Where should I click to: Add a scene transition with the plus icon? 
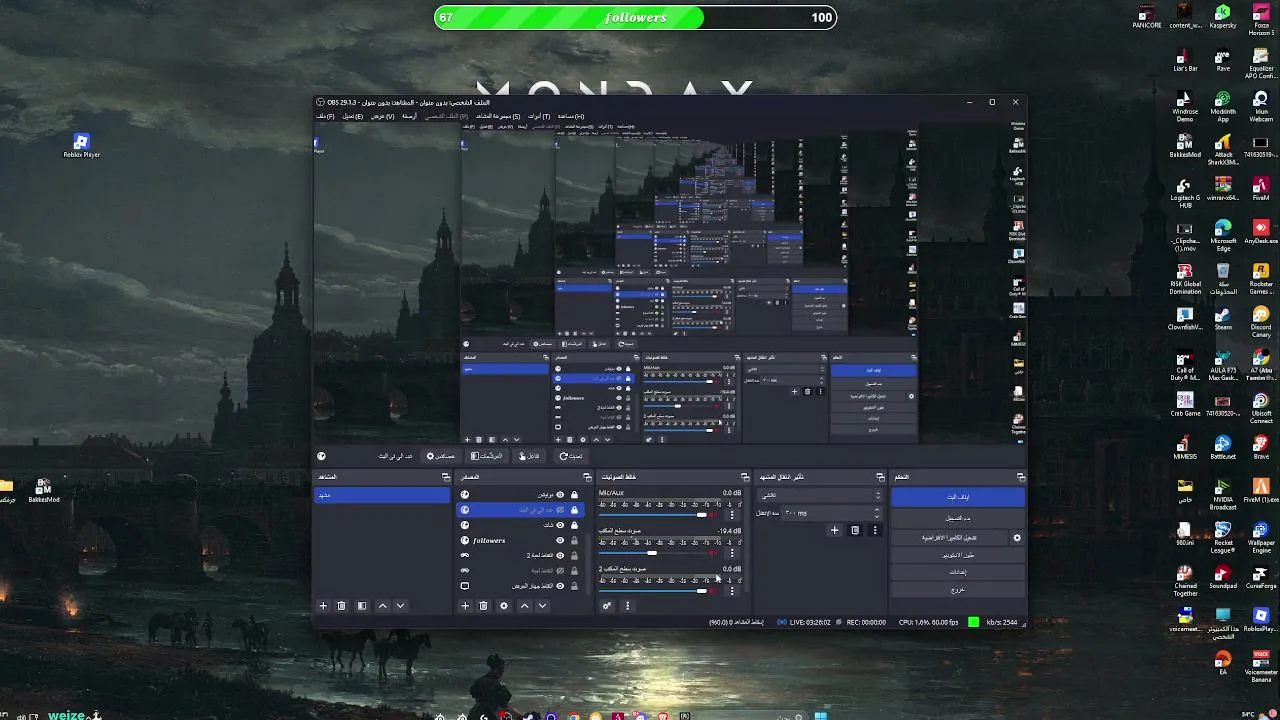pos(835,530)
